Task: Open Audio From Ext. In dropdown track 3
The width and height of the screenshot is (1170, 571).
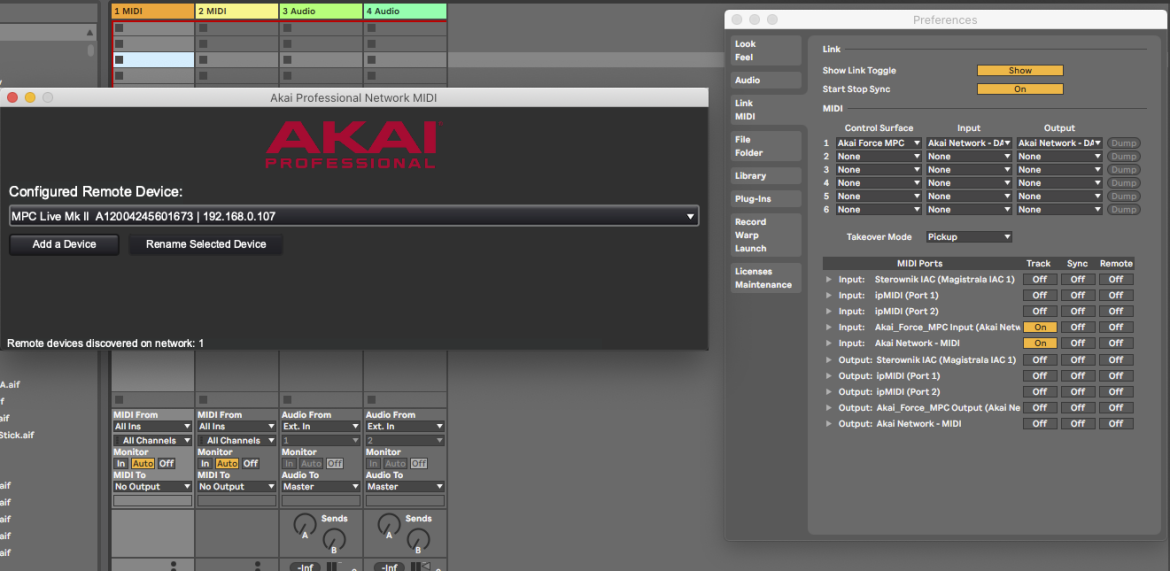Action: tap(321, 426)
